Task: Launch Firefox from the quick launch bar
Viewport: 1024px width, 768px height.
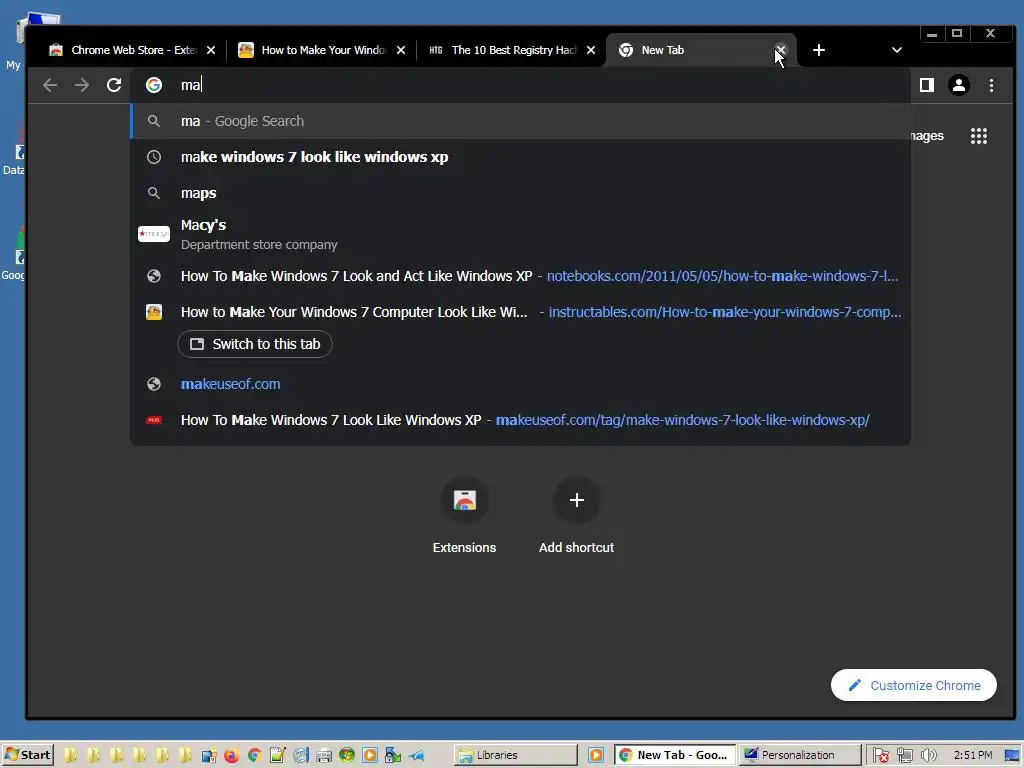Action: 231,756
